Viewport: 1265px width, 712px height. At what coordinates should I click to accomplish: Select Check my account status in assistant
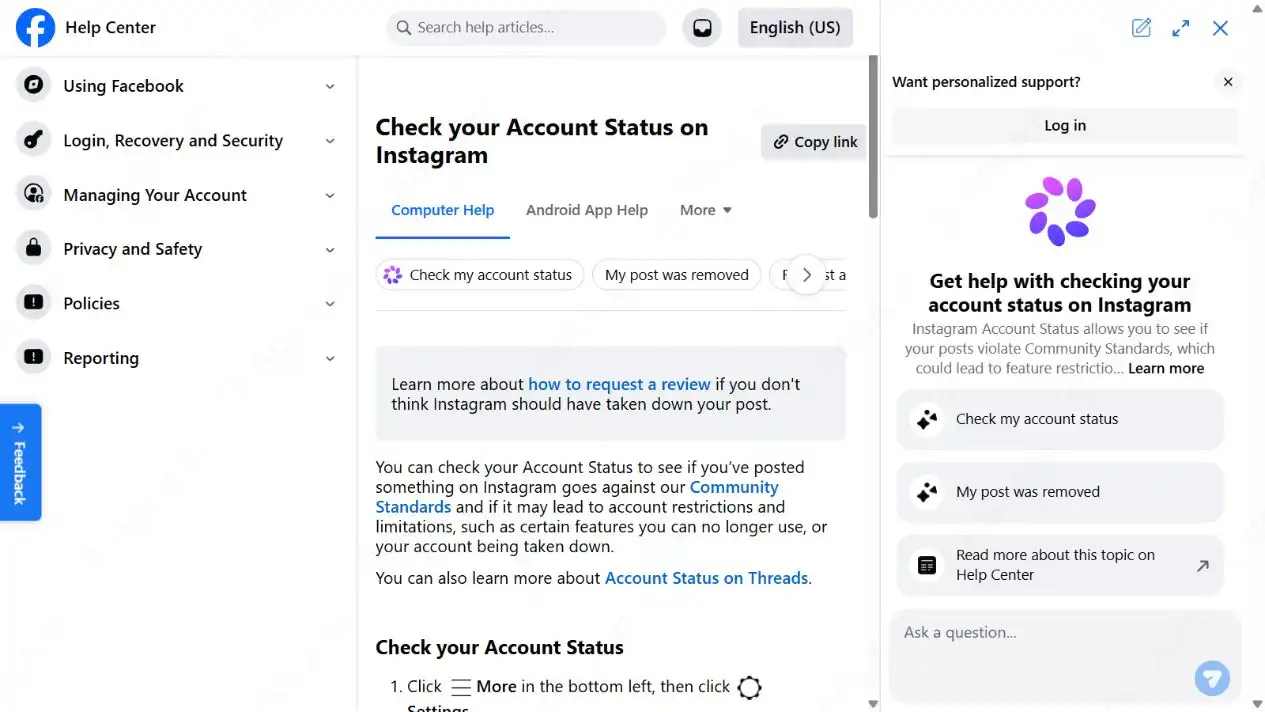click(1060, 419)
